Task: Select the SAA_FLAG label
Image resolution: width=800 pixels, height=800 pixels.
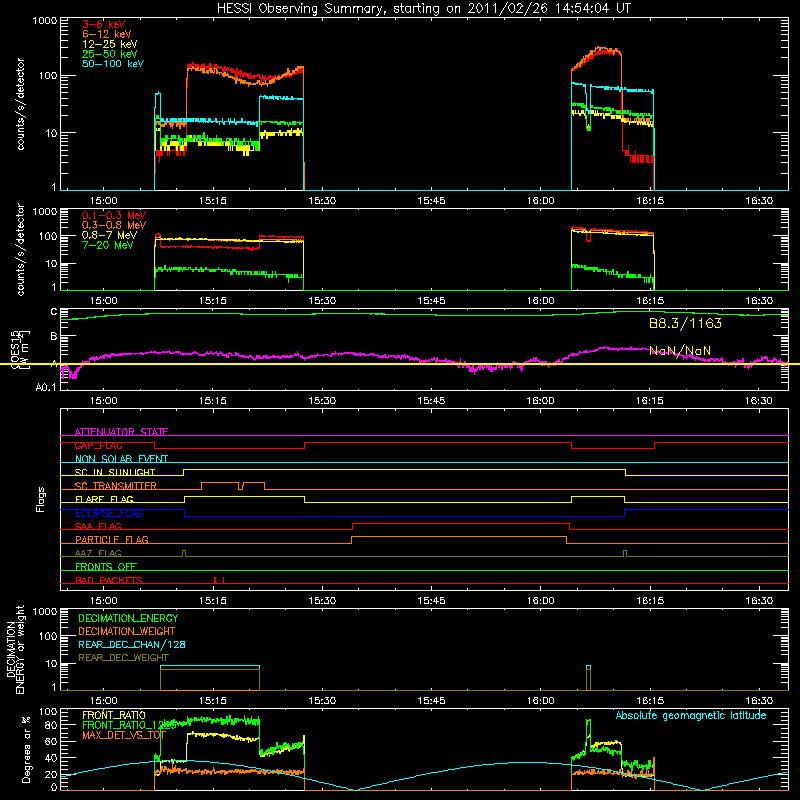Action: tap(98, 526)
